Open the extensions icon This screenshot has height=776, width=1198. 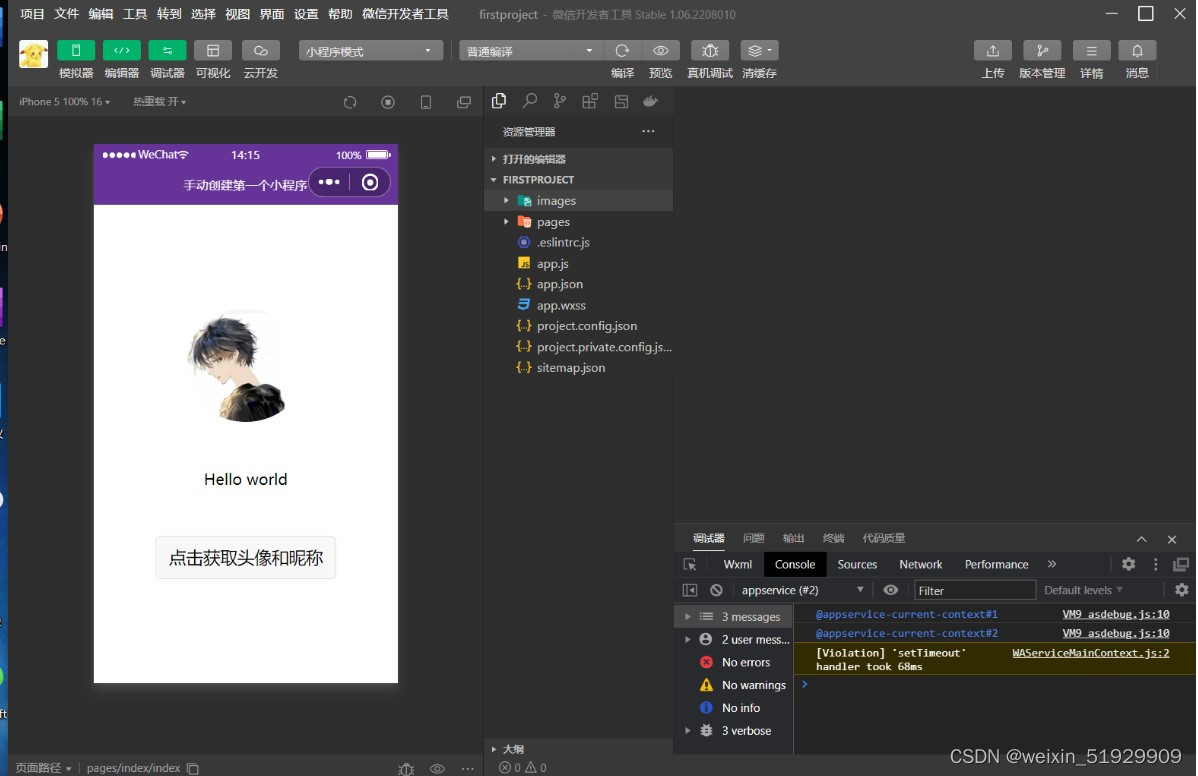click(x=590, y=101)
